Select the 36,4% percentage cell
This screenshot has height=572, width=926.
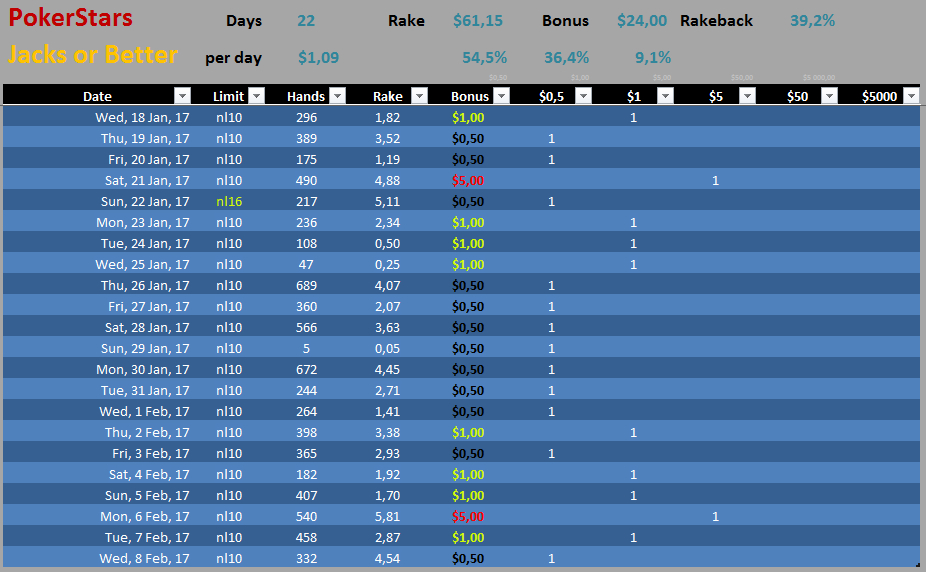pyautogui.click(x=566, y=57)
